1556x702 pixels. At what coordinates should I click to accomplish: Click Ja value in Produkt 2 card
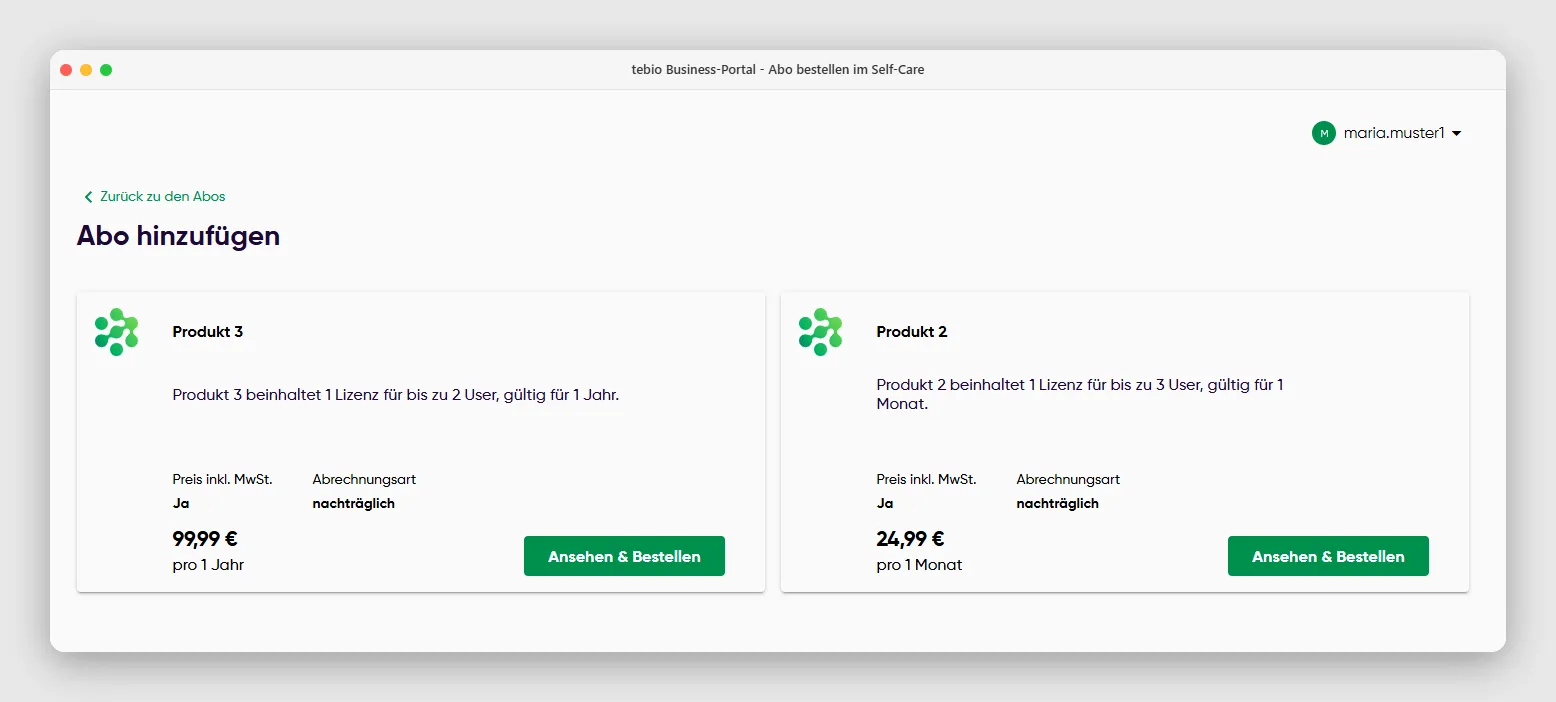(x=885, y=504)
